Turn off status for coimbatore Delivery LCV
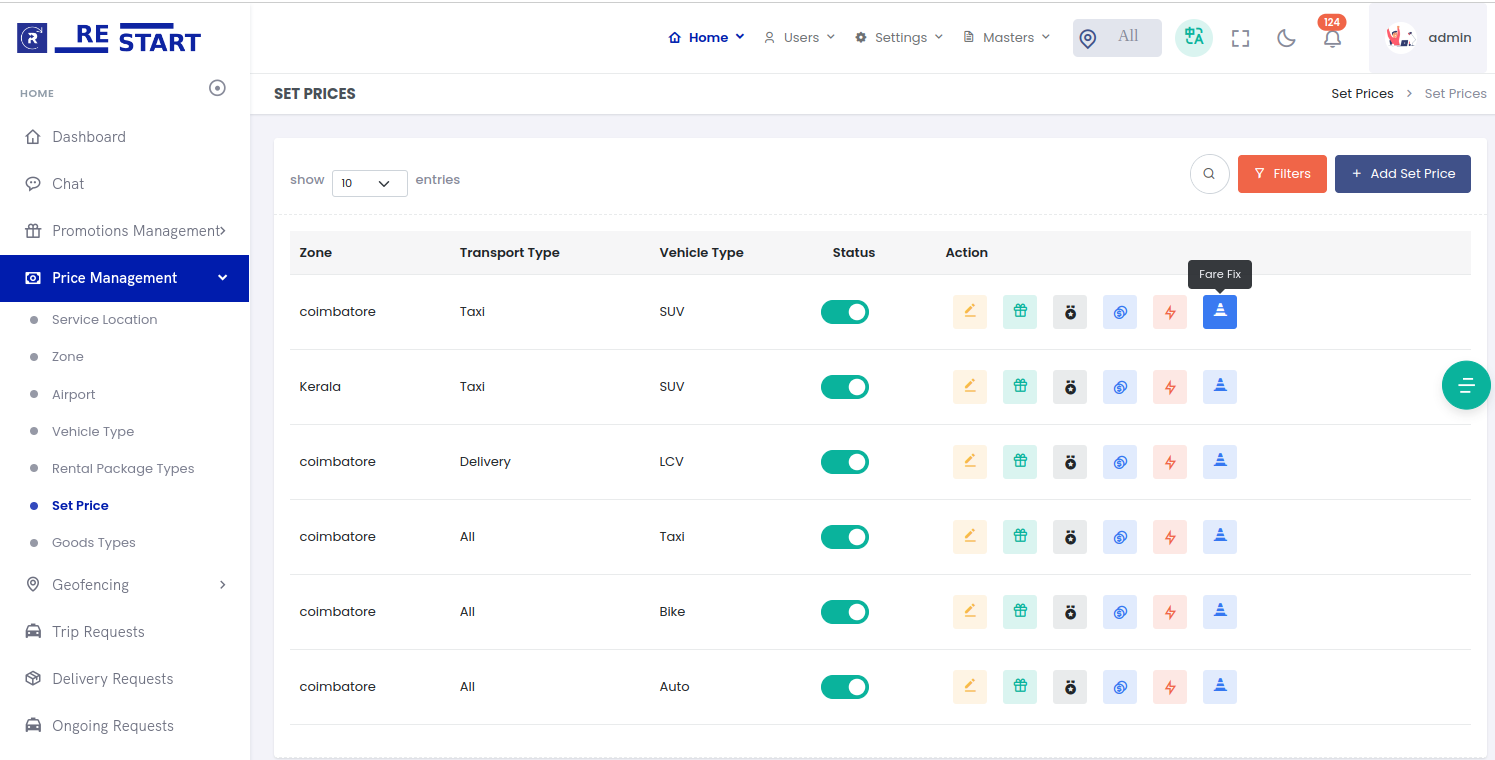The image size is (1495, 760). pos(845,462)
